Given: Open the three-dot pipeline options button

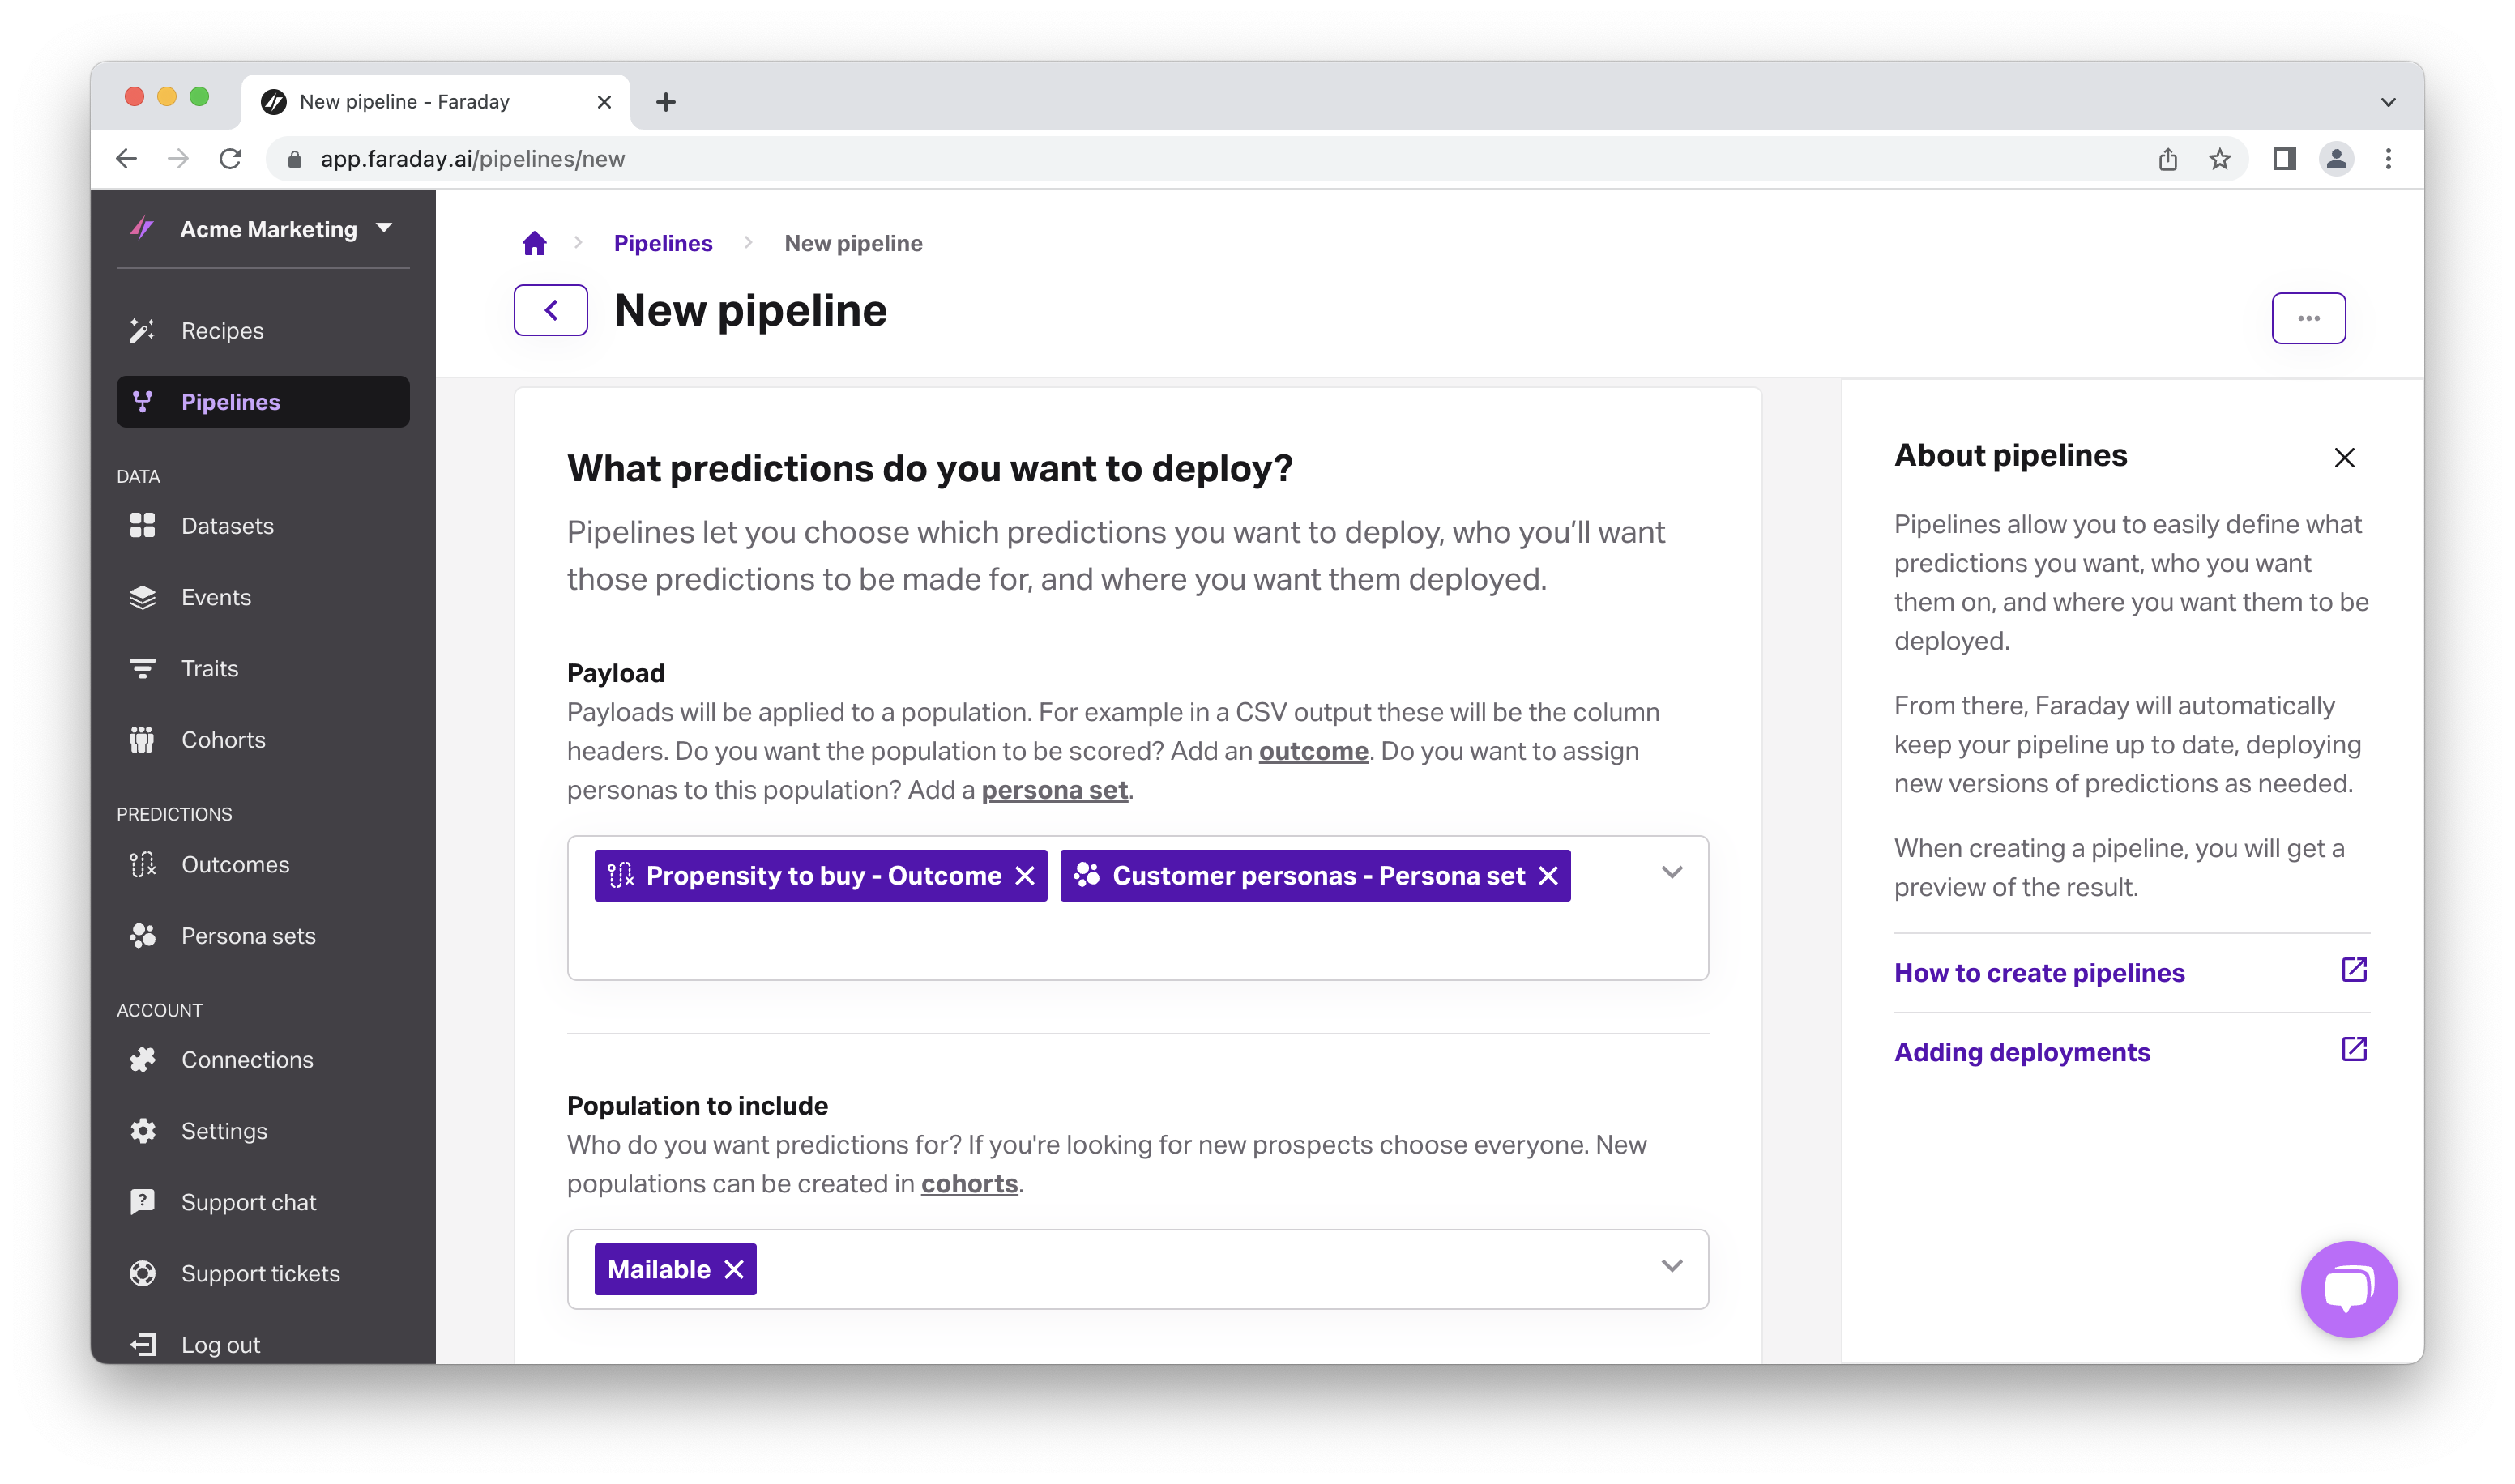Looking at the screenshot, I should click(x=2308, y=318).
